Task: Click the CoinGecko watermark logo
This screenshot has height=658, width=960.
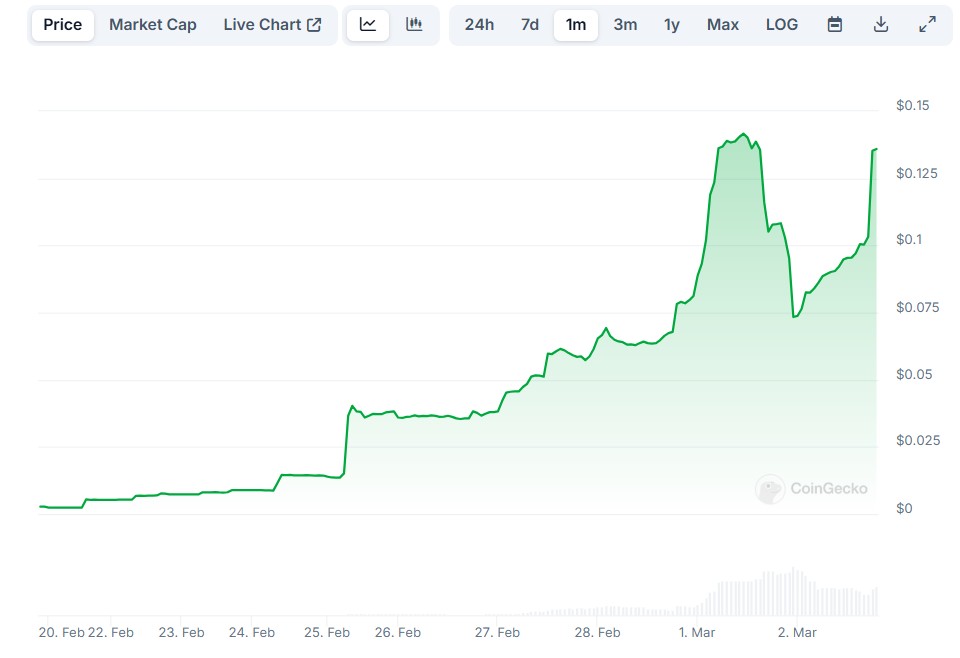Action: coord(812,489)
